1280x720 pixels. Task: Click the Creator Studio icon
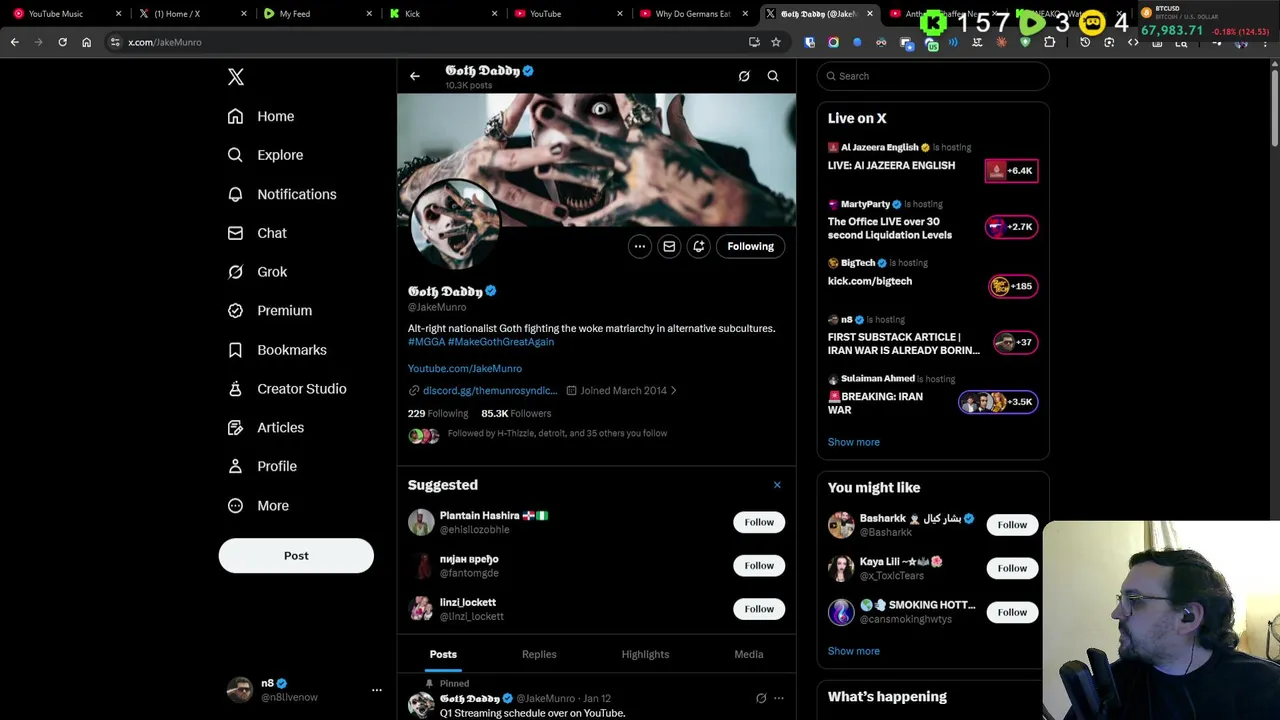pyautogui.click(x=235, y=389)
